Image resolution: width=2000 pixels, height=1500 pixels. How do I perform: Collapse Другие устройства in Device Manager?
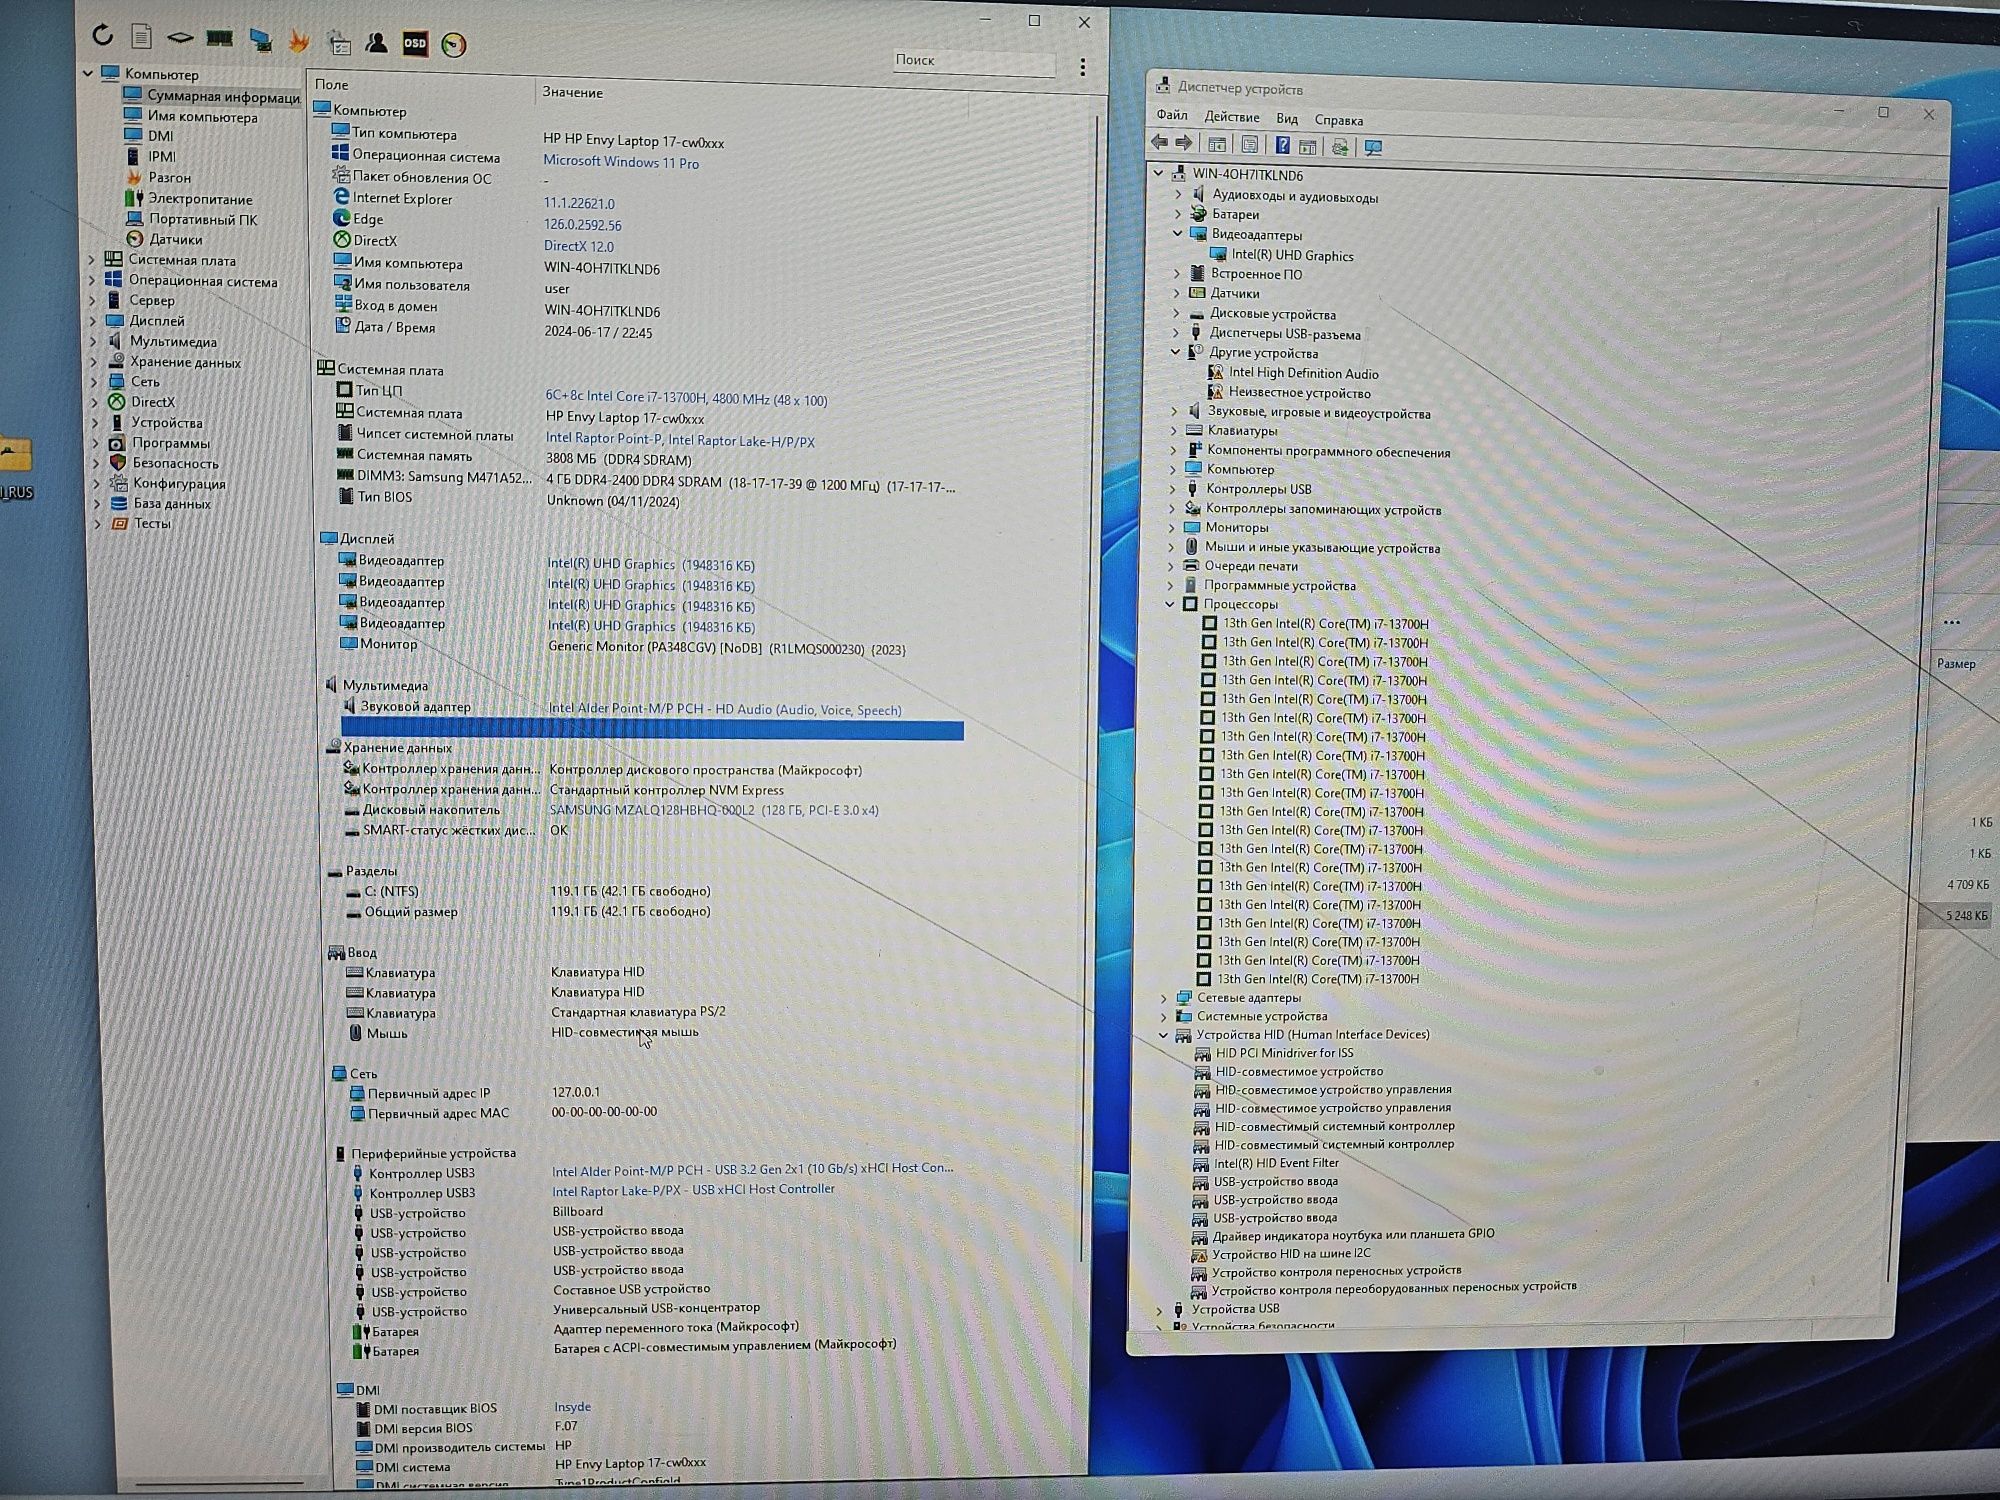(x=1176, y=352)
